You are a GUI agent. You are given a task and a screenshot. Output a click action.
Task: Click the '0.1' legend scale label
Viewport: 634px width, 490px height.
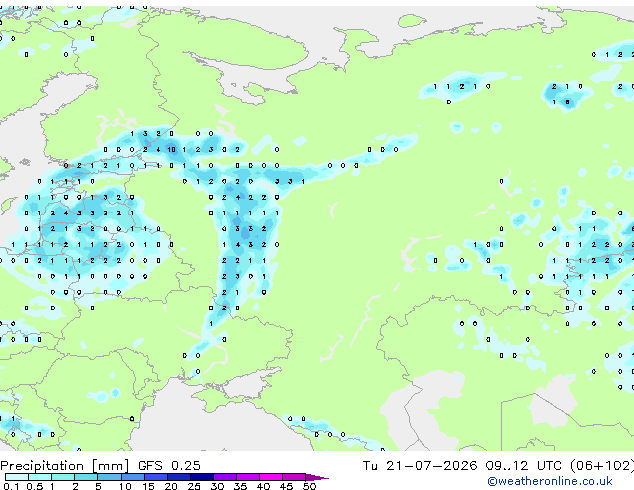coord(12,486)
